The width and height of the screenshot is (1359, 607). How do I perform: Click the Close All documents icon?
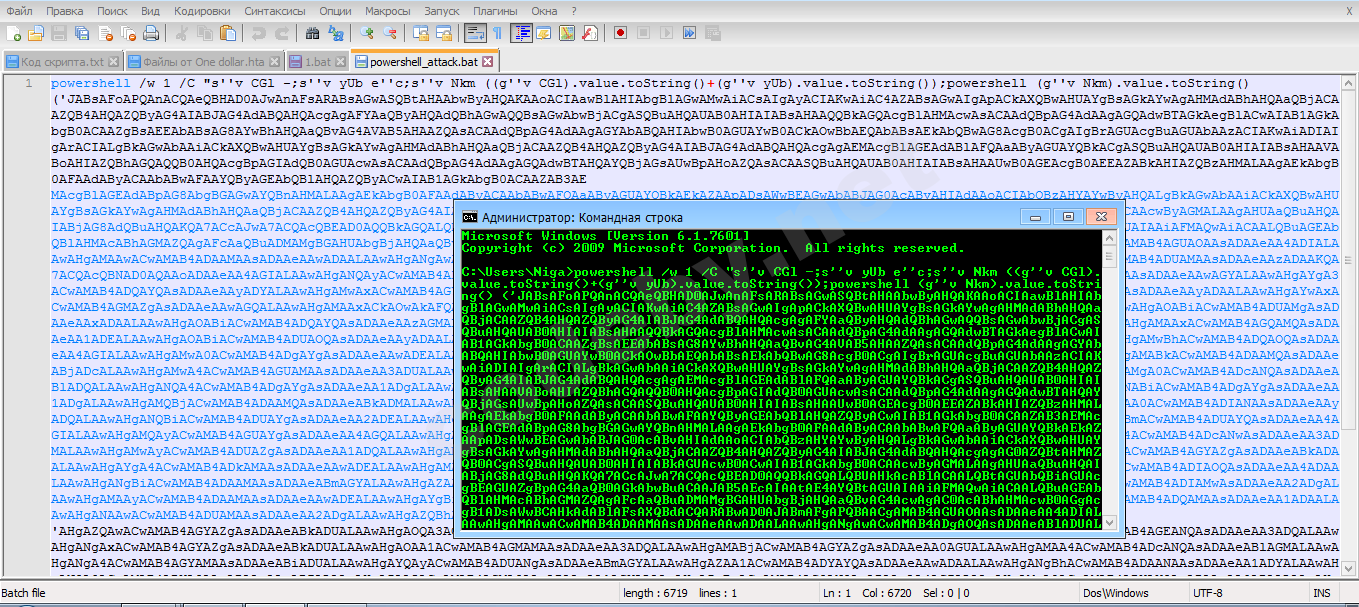(x=128, y=33)
